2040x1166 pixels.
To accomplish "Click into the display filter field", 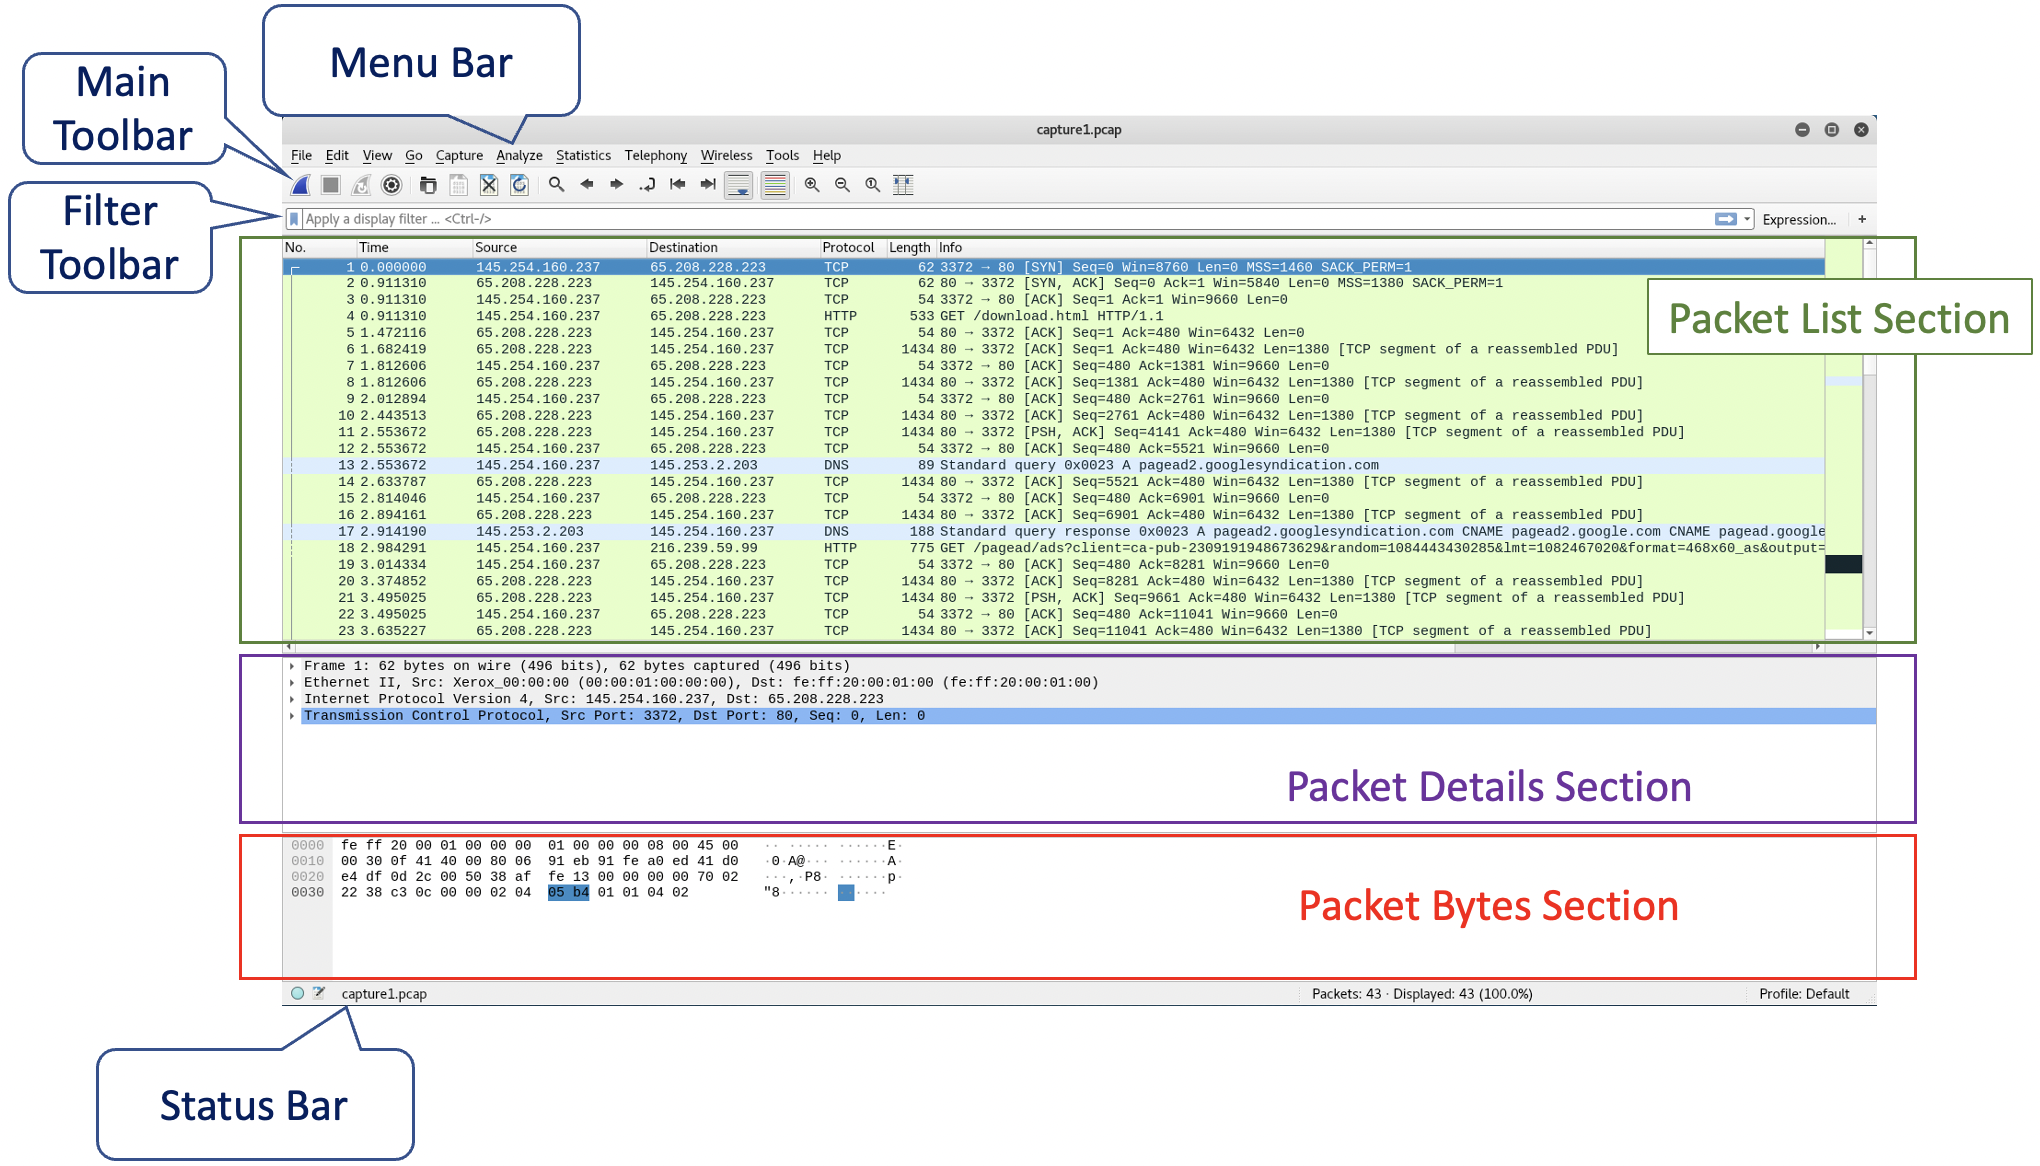I will [1005, 219].
